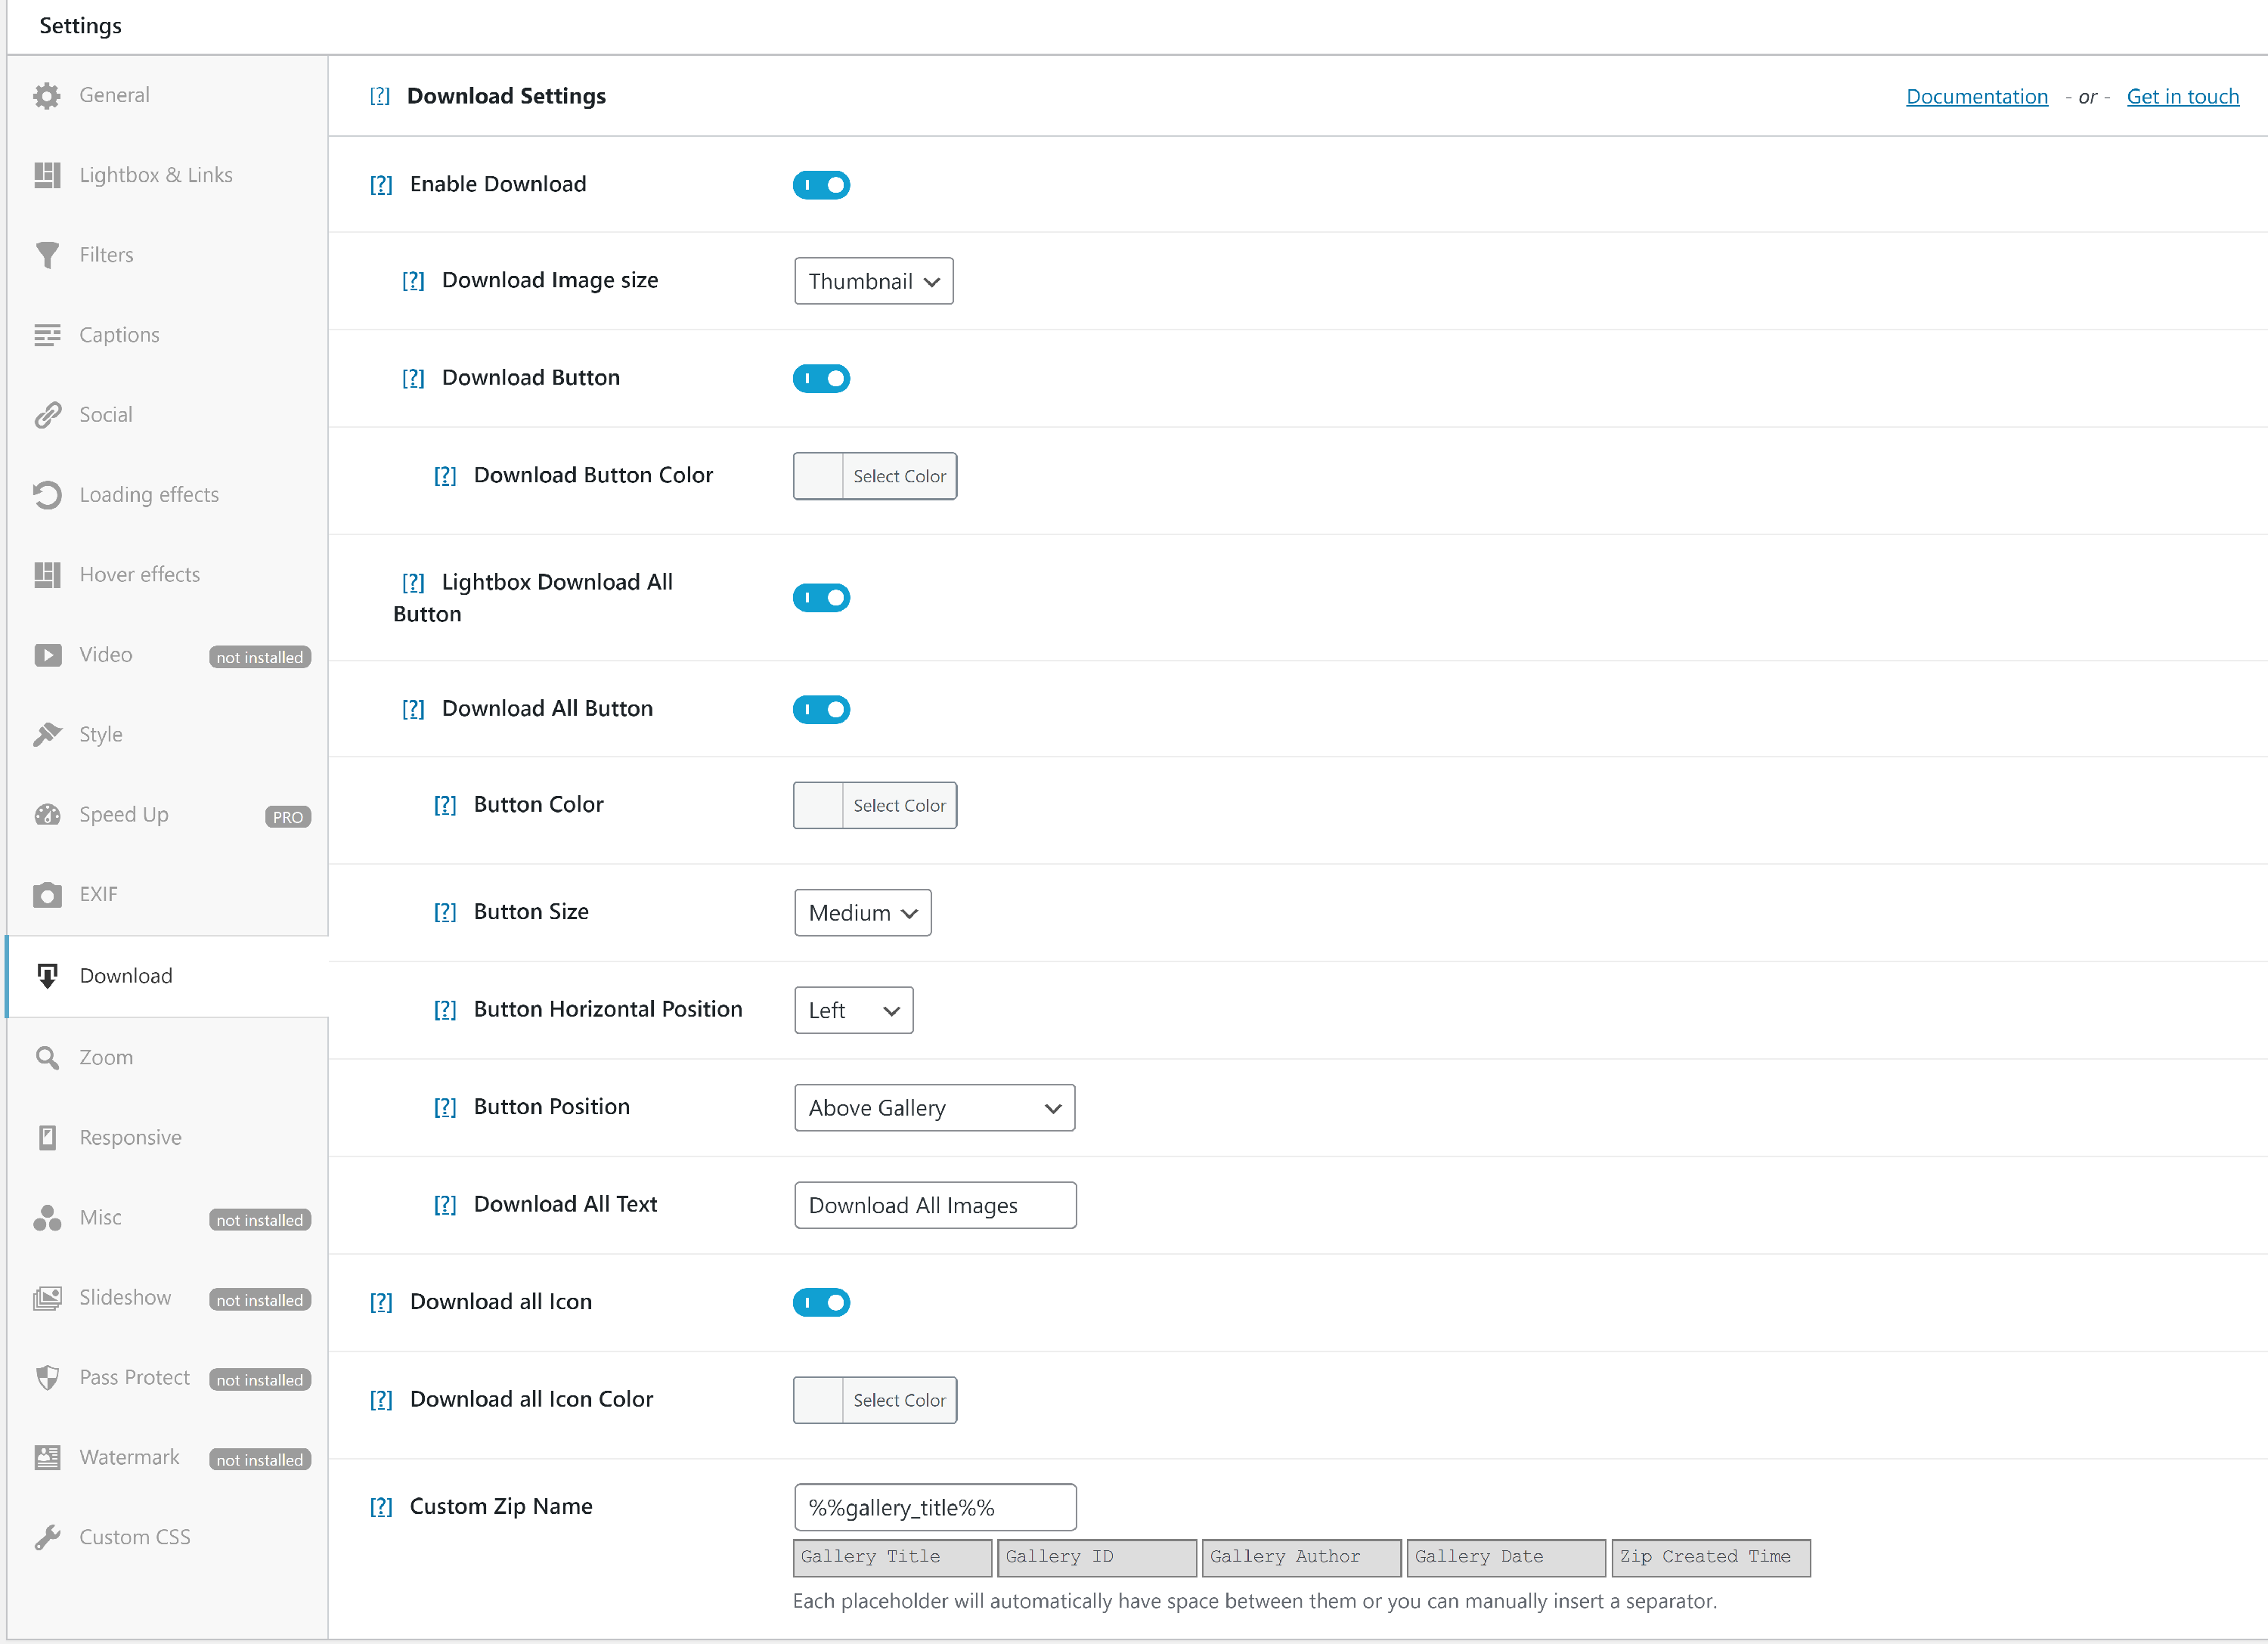Toggle the Lightbox Download All Button switch
This screenshot has height=1644, width=2268.
821,598
